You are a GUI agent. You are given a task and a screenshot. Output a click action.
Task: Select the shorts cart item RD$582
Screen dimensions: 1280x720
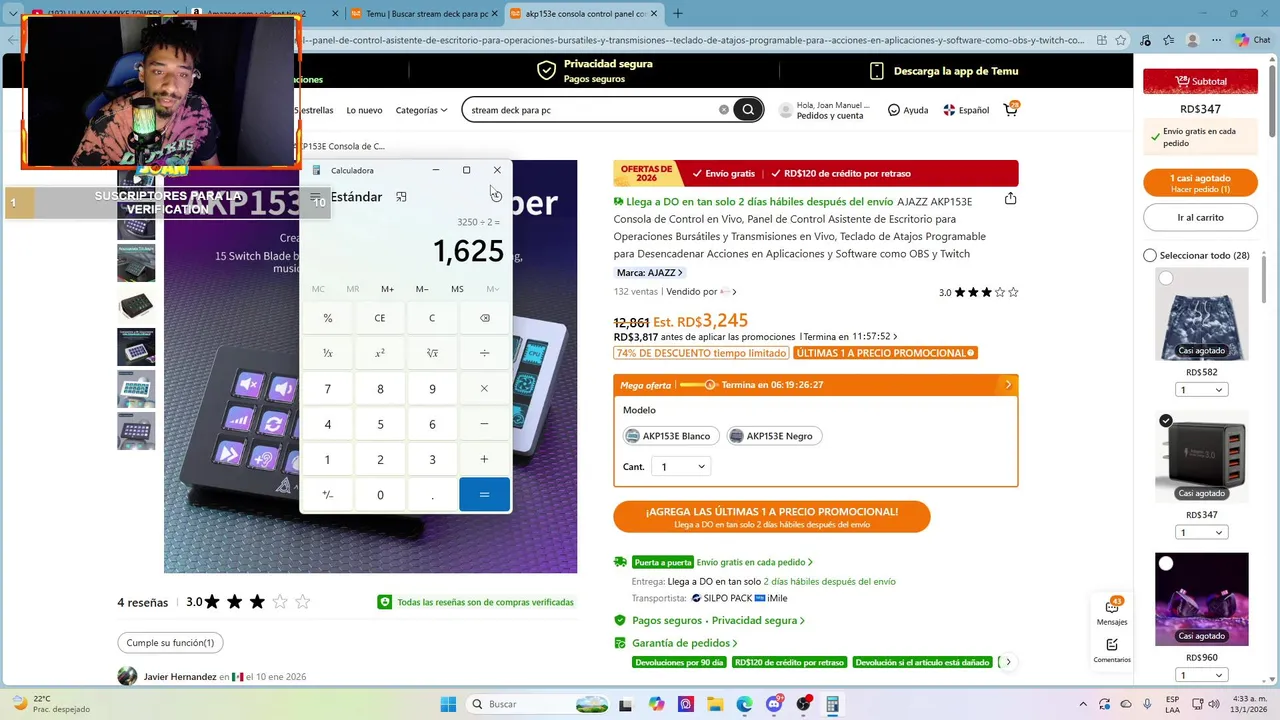tap(1166, 279)
